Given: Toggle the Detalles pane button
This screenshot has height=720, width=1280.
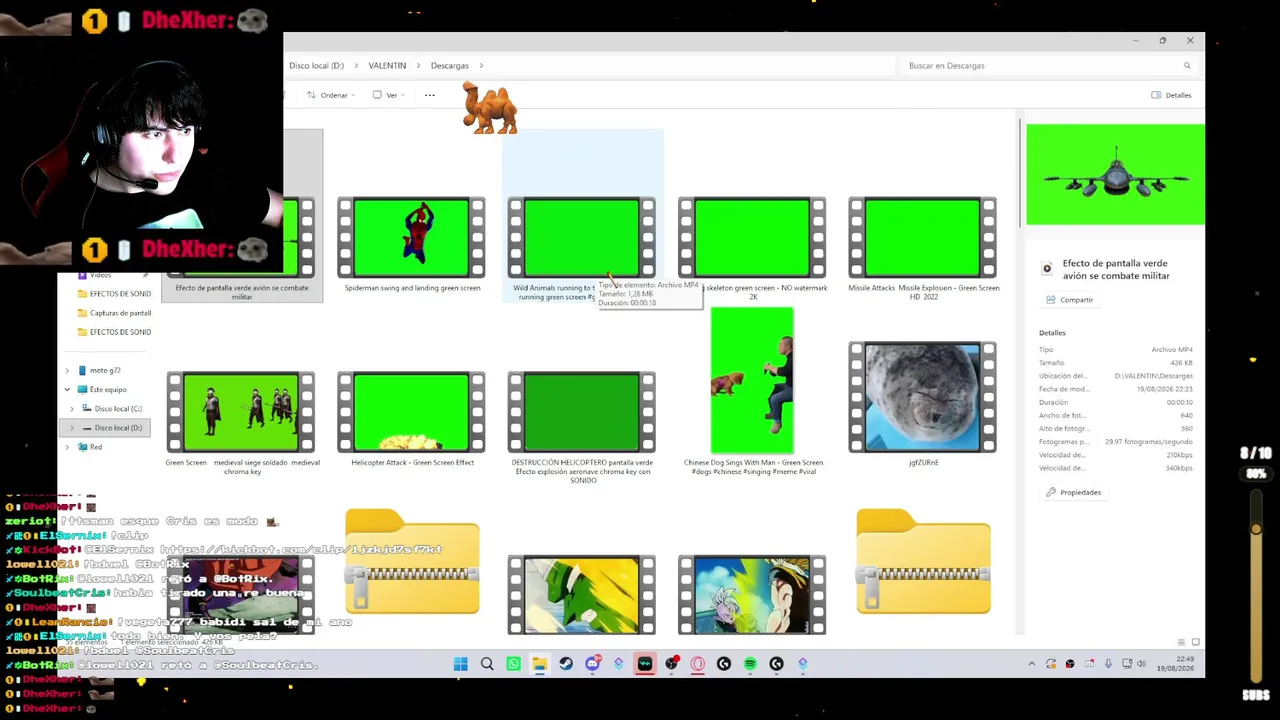Looking at the screenshot, I should click(1171, 95).
